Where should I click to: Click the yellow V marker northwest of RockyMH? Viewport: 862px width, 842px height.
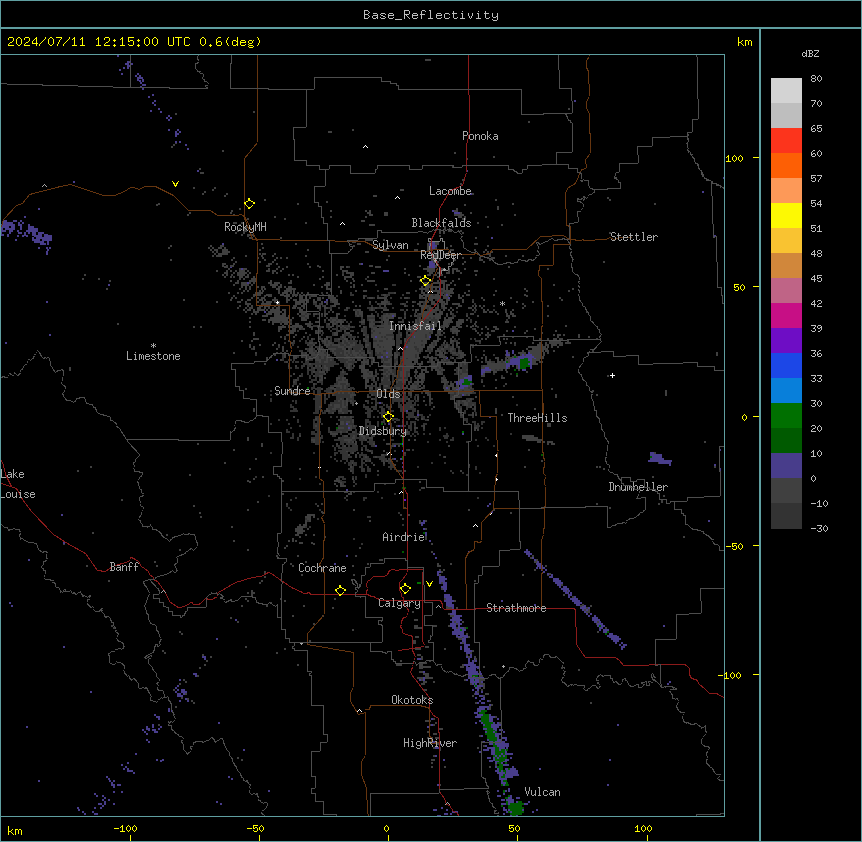pyautogui.click(x=175, y=184)
